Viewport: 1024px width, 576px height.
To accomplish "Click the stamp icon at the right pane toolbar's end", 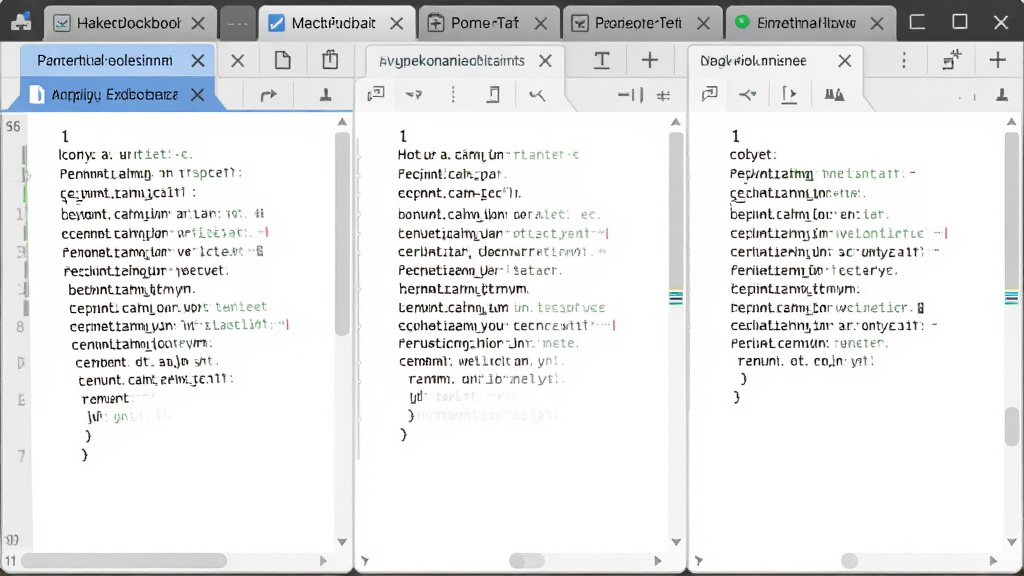I will [1002, 95].
